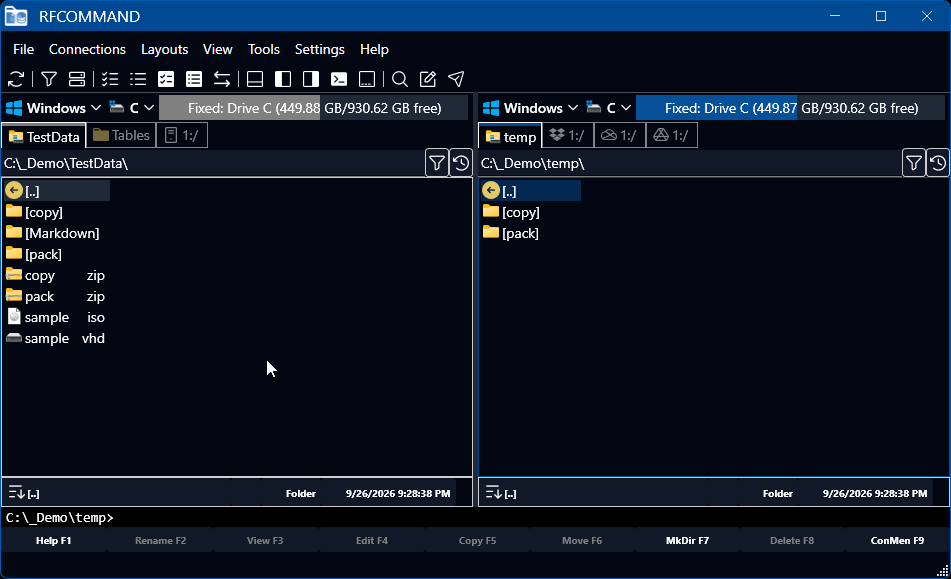This screenshot has height=579, width=951.
Task: Toggle the filled checklist view icon
Action: click(x=166, y=79)
